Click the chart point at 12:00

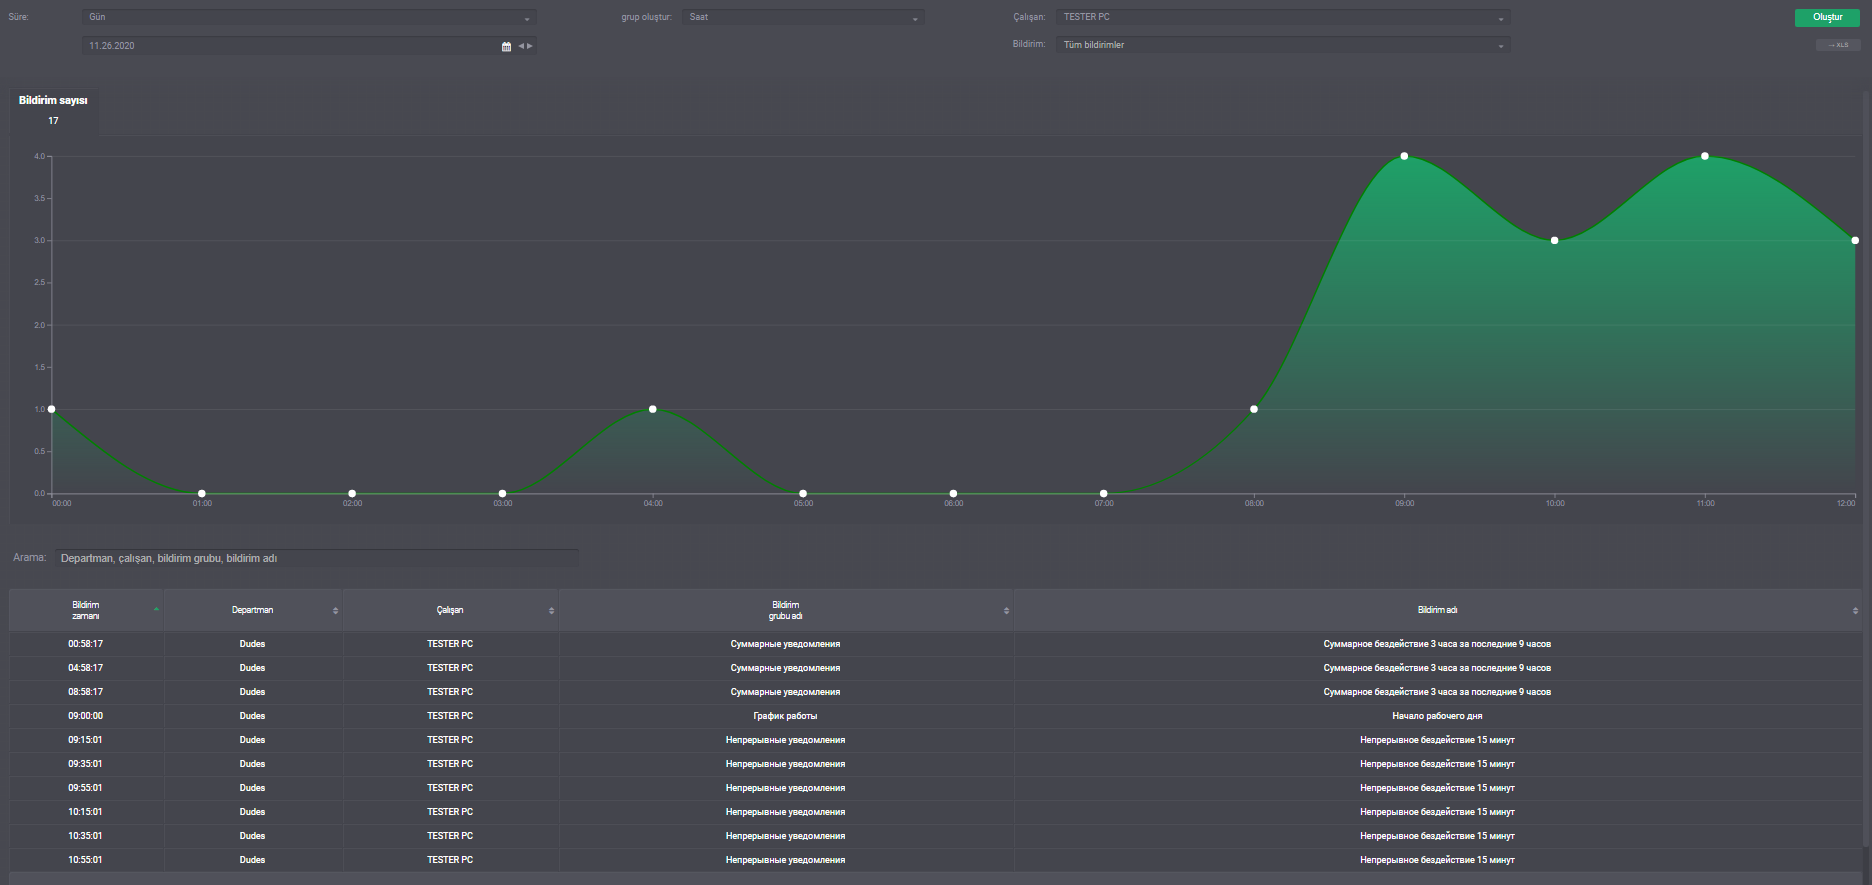tap(1855, 240)
